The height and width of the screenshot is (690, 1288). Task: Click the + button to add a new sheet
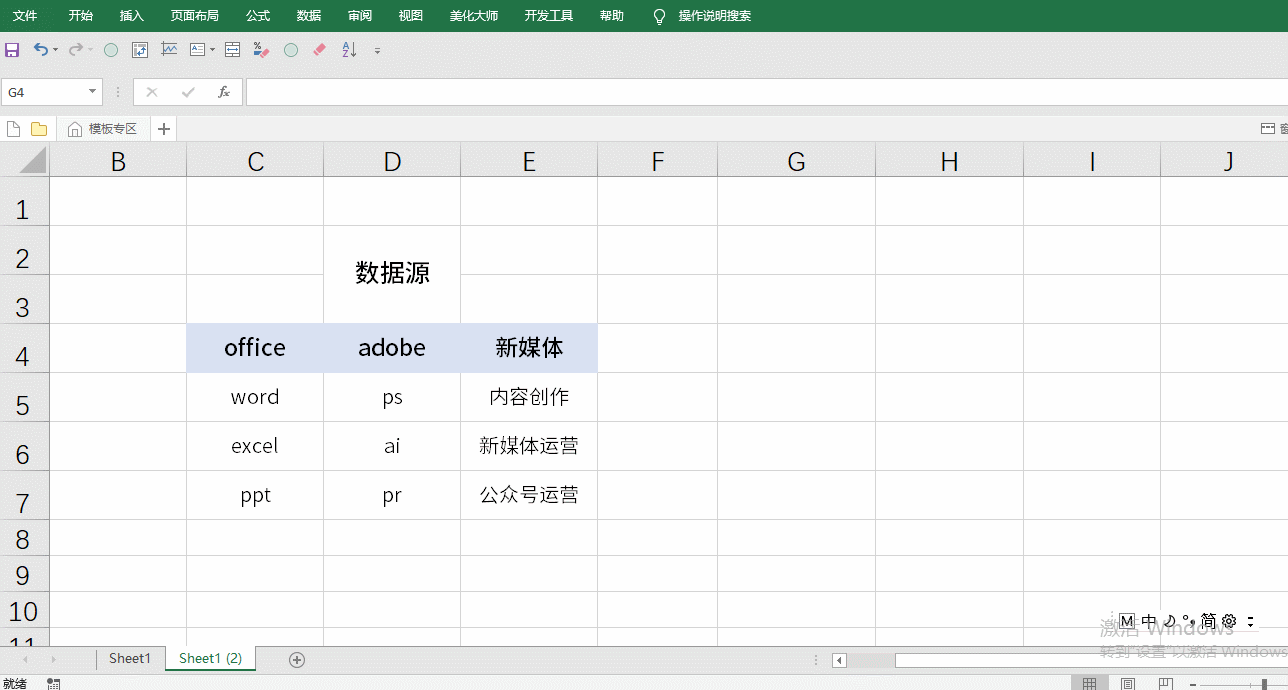[296, 659]
